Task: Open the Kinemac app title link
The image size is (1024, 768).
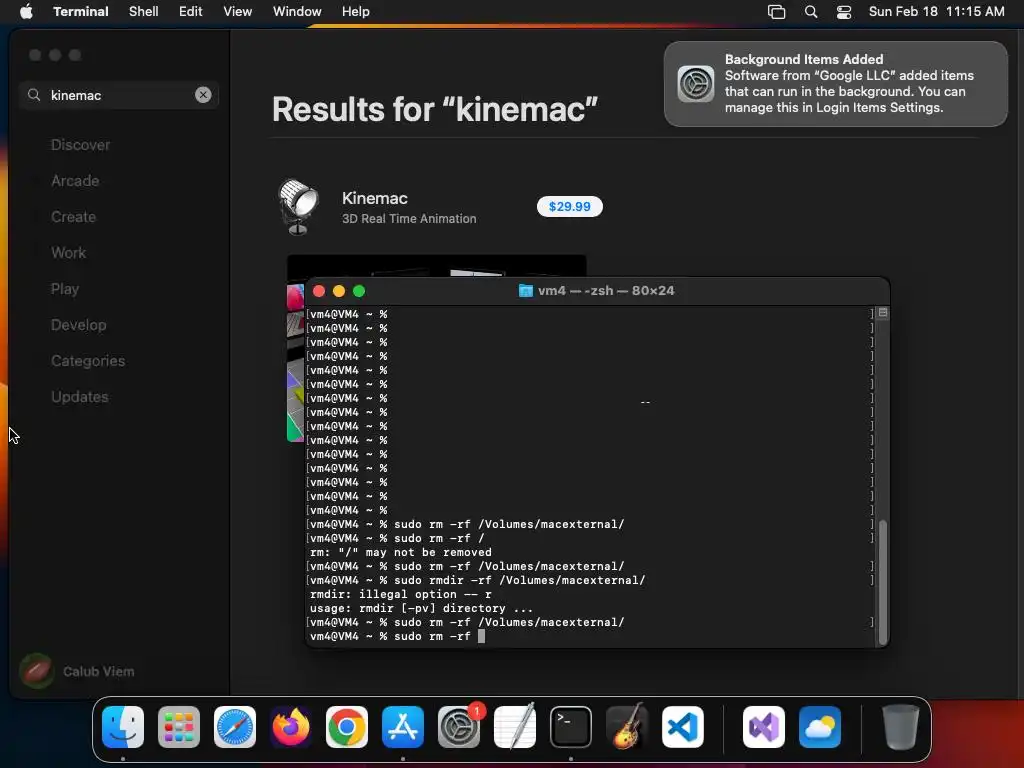Action: point(374,198)
